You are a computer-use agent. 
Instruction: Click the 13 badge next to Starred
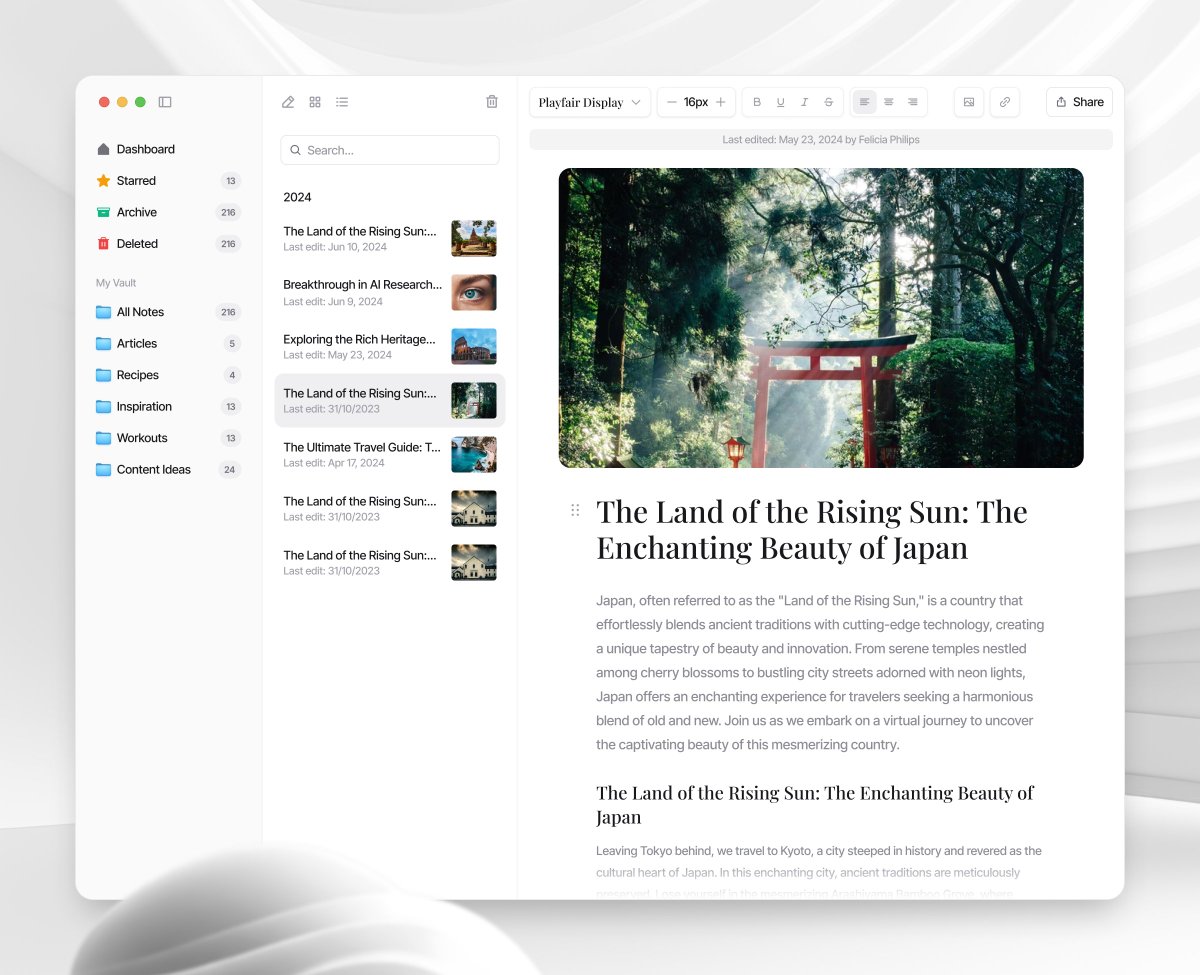pyautogui.click(x=231, y=181)
